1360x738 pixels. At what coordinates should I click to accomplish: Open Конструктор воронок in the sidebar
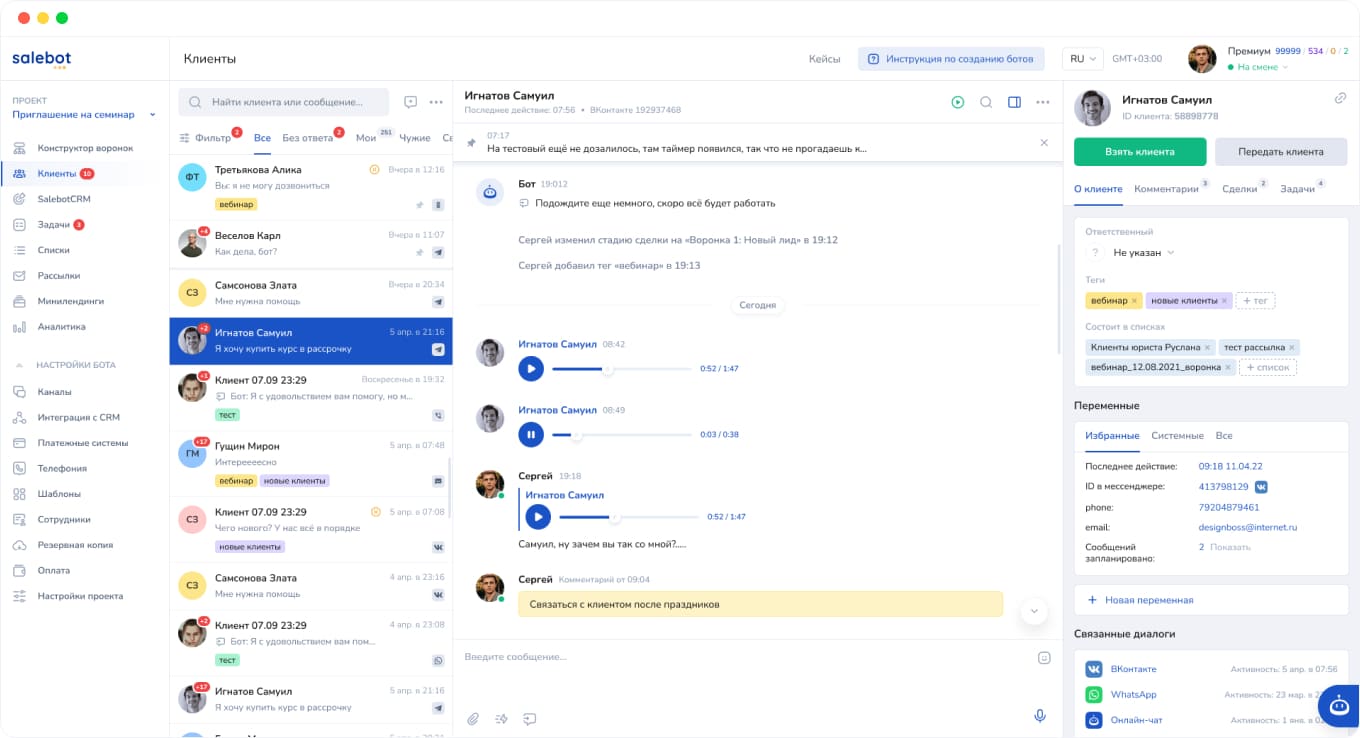tap(85, 148)
